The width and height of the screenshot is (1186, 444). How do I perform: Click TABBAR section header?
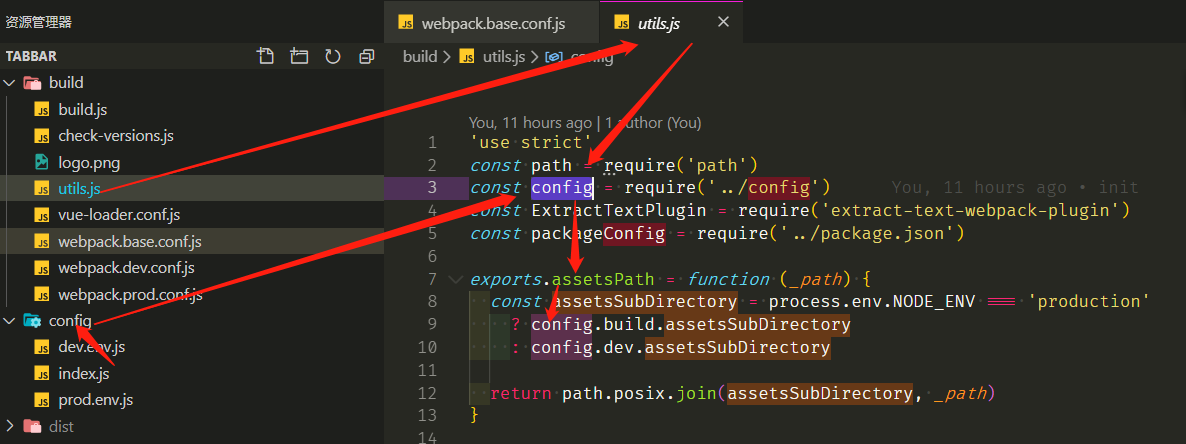click(x=31, y=57)
